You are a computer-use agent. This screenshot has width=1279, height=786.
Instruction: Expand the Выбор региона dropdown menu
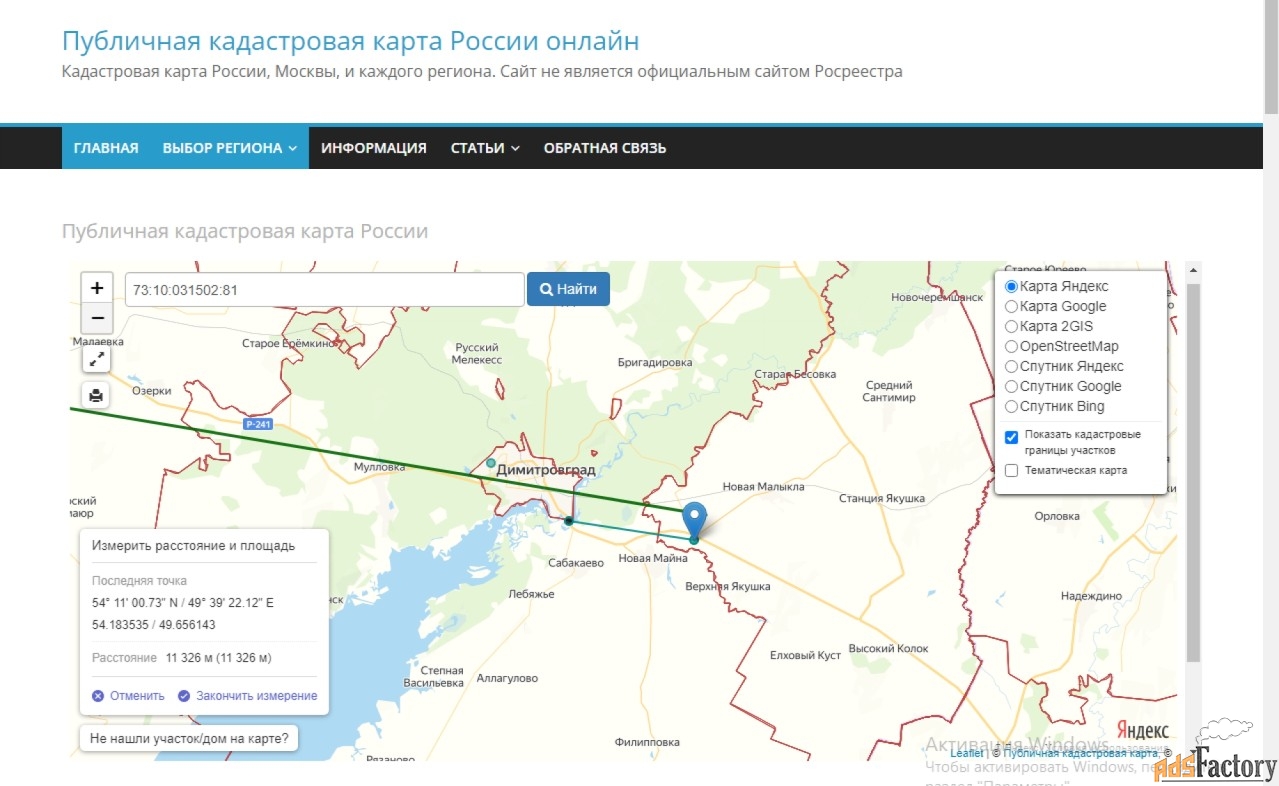[x=229, y=148]
